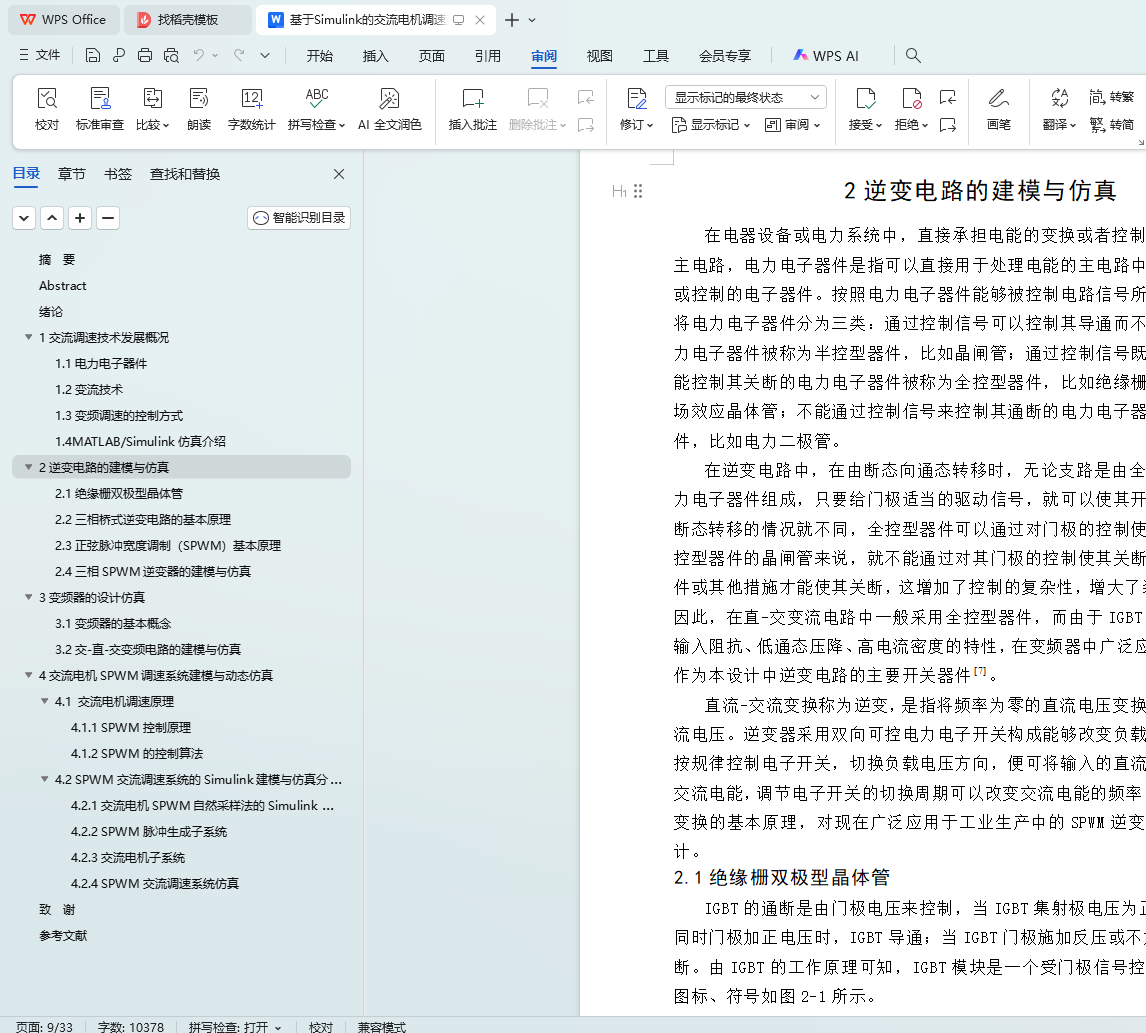Add a new tab with plus button

[x=512, y=20]
